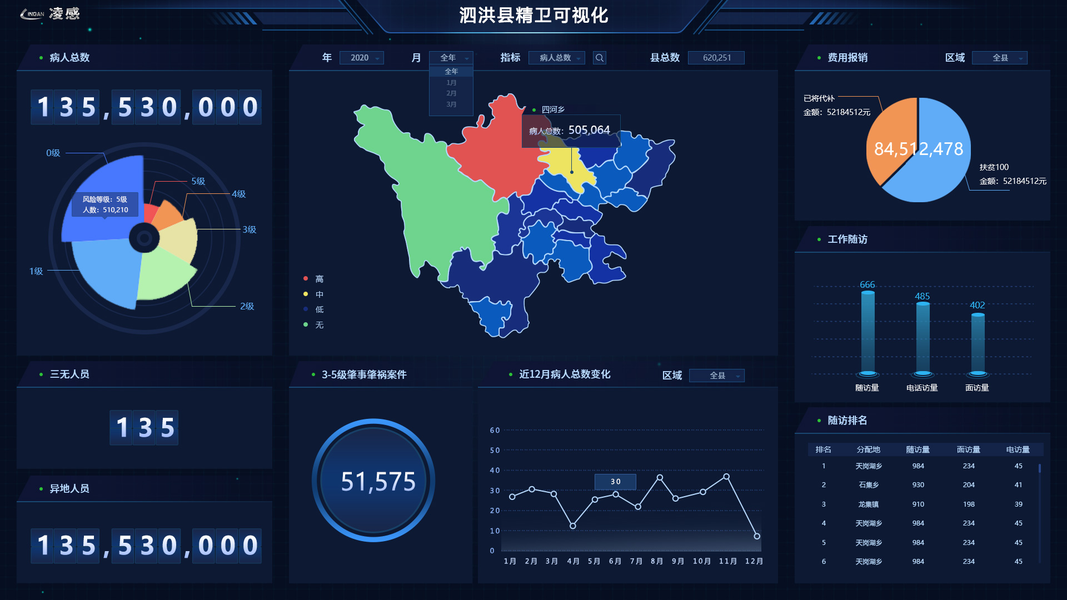Click the line chart point at 12月

pos(757,536)
